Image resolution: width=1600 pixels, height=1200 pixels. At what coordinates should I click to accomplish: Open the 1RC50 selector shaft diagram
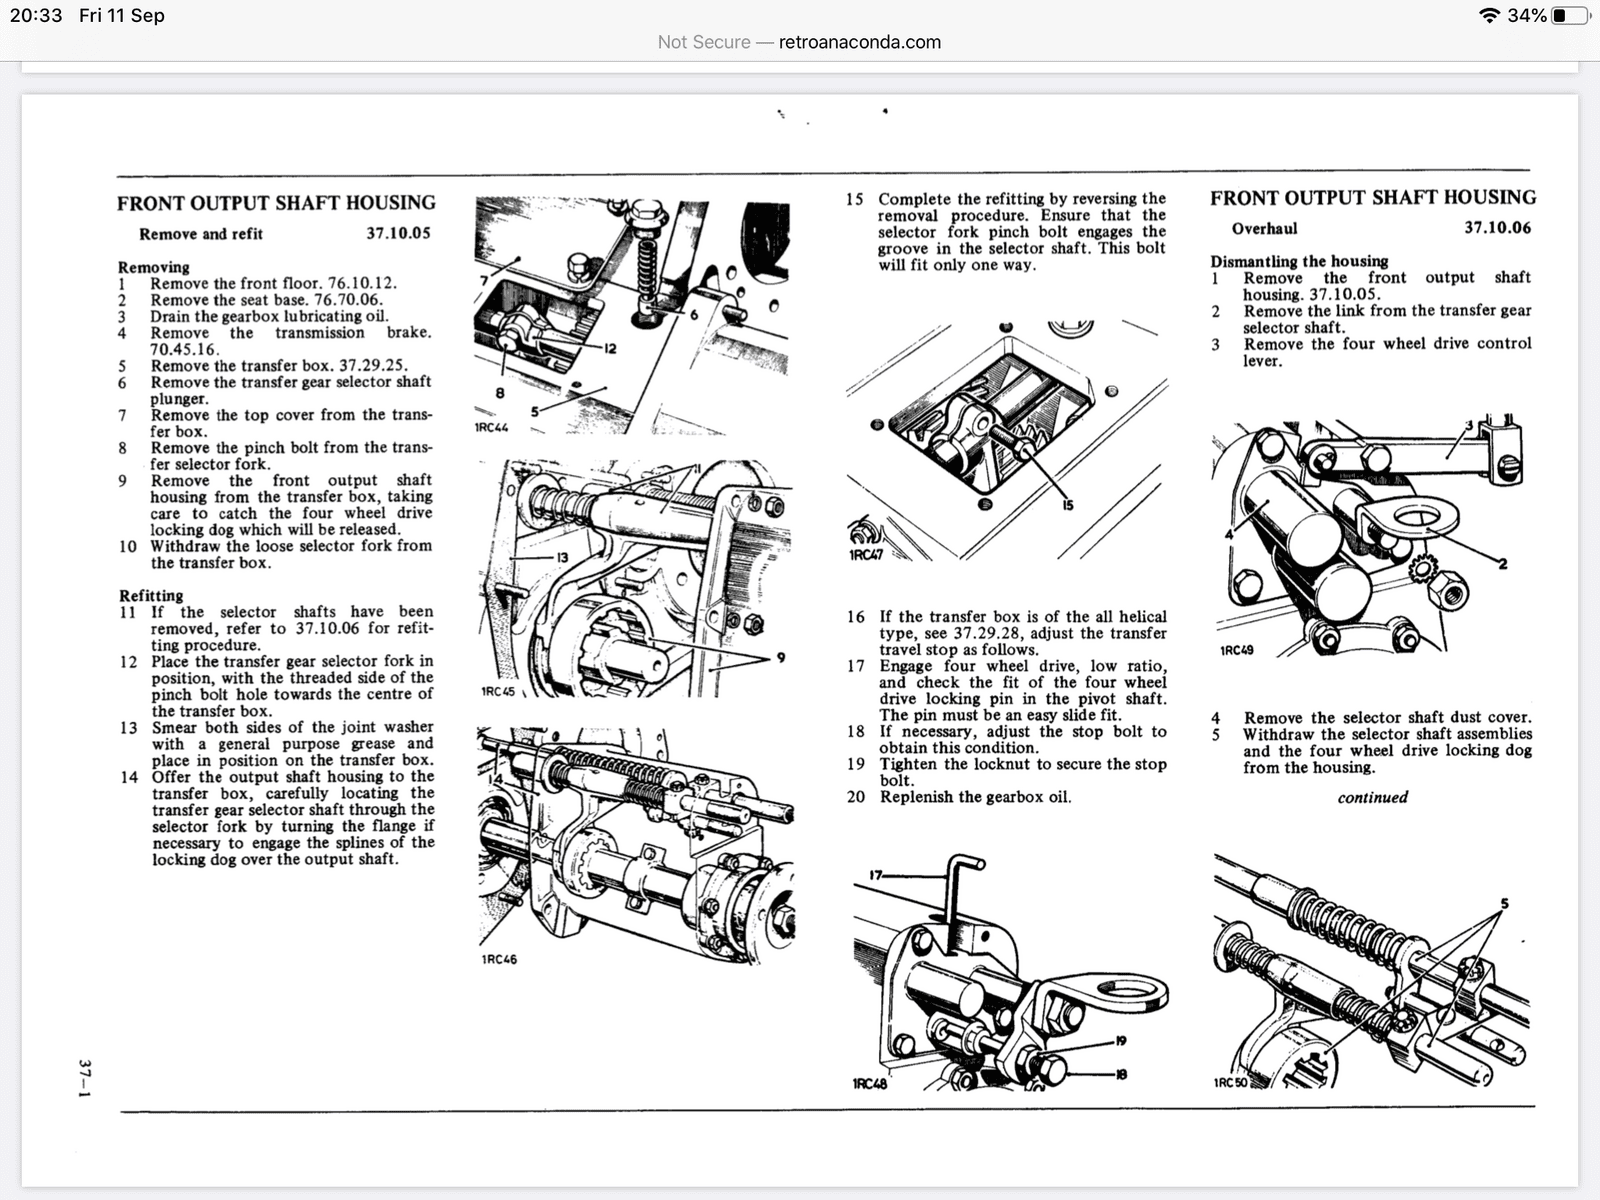[1372, 970]
